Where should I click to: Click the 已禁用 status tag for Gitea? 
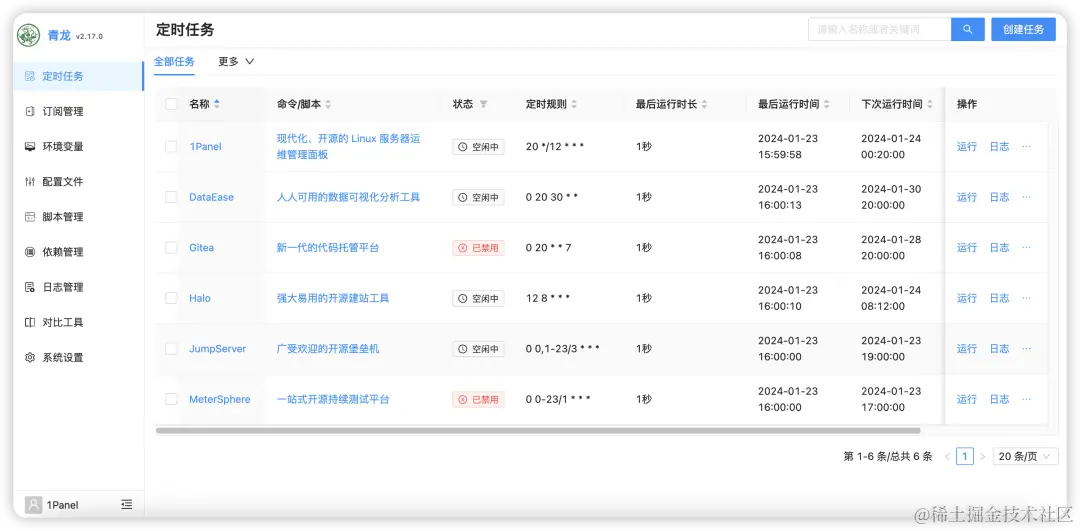(478, 247)
